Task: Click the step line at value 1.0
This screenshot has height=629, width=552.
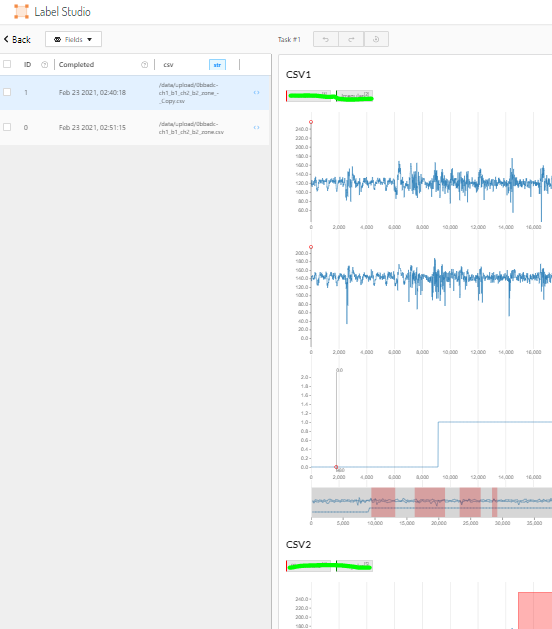Action: click(x=495, y=422)
